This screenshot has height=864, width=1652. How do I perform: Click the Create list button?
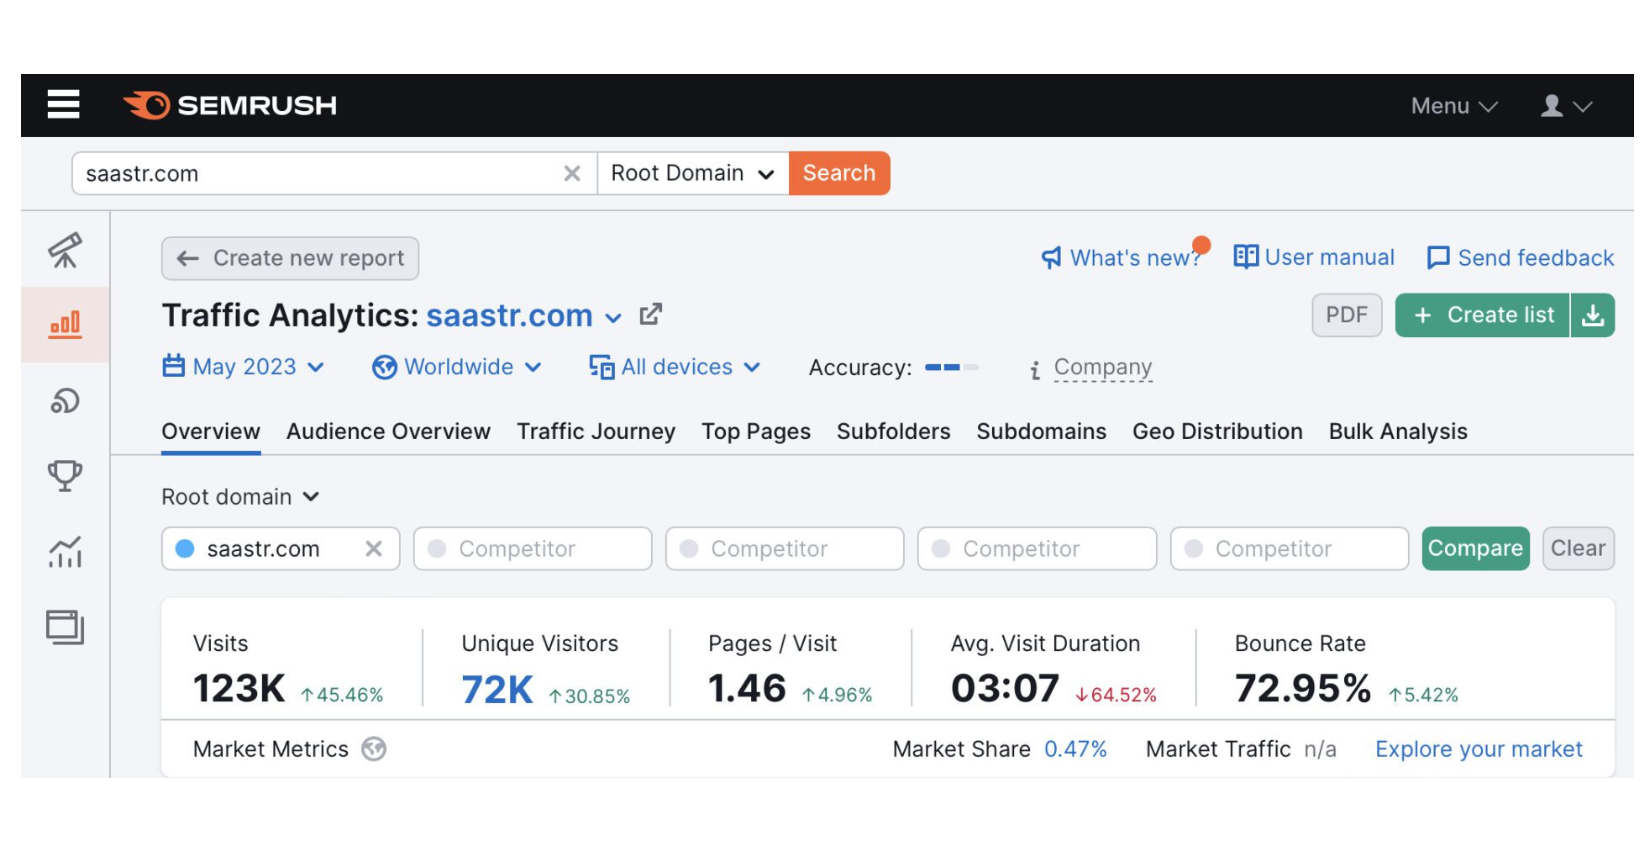pyautogui.click(x=1483, y=316)
